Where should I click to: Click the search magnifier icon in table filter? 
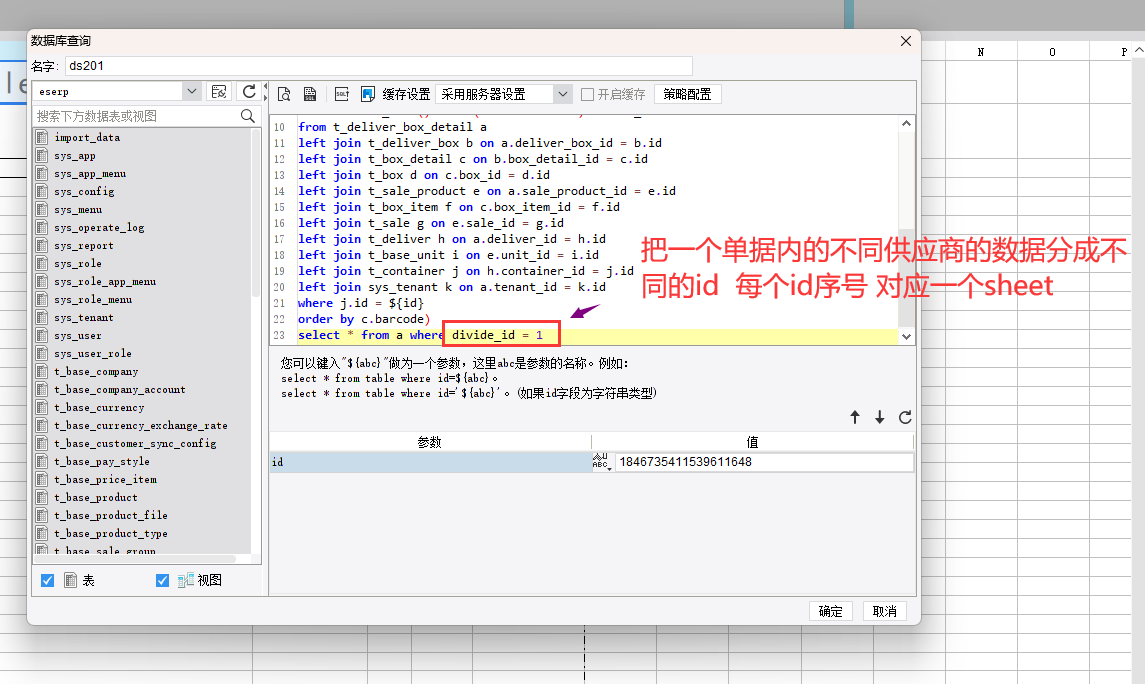(x=248, y=116)
